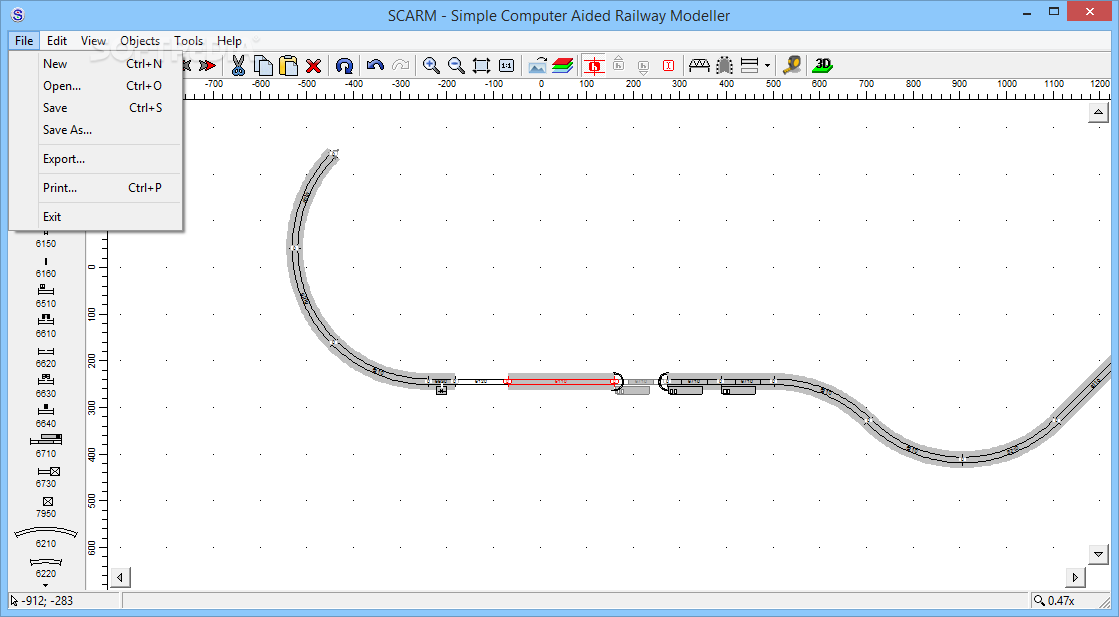Switch to the green 3D view icon

point(823,66)
